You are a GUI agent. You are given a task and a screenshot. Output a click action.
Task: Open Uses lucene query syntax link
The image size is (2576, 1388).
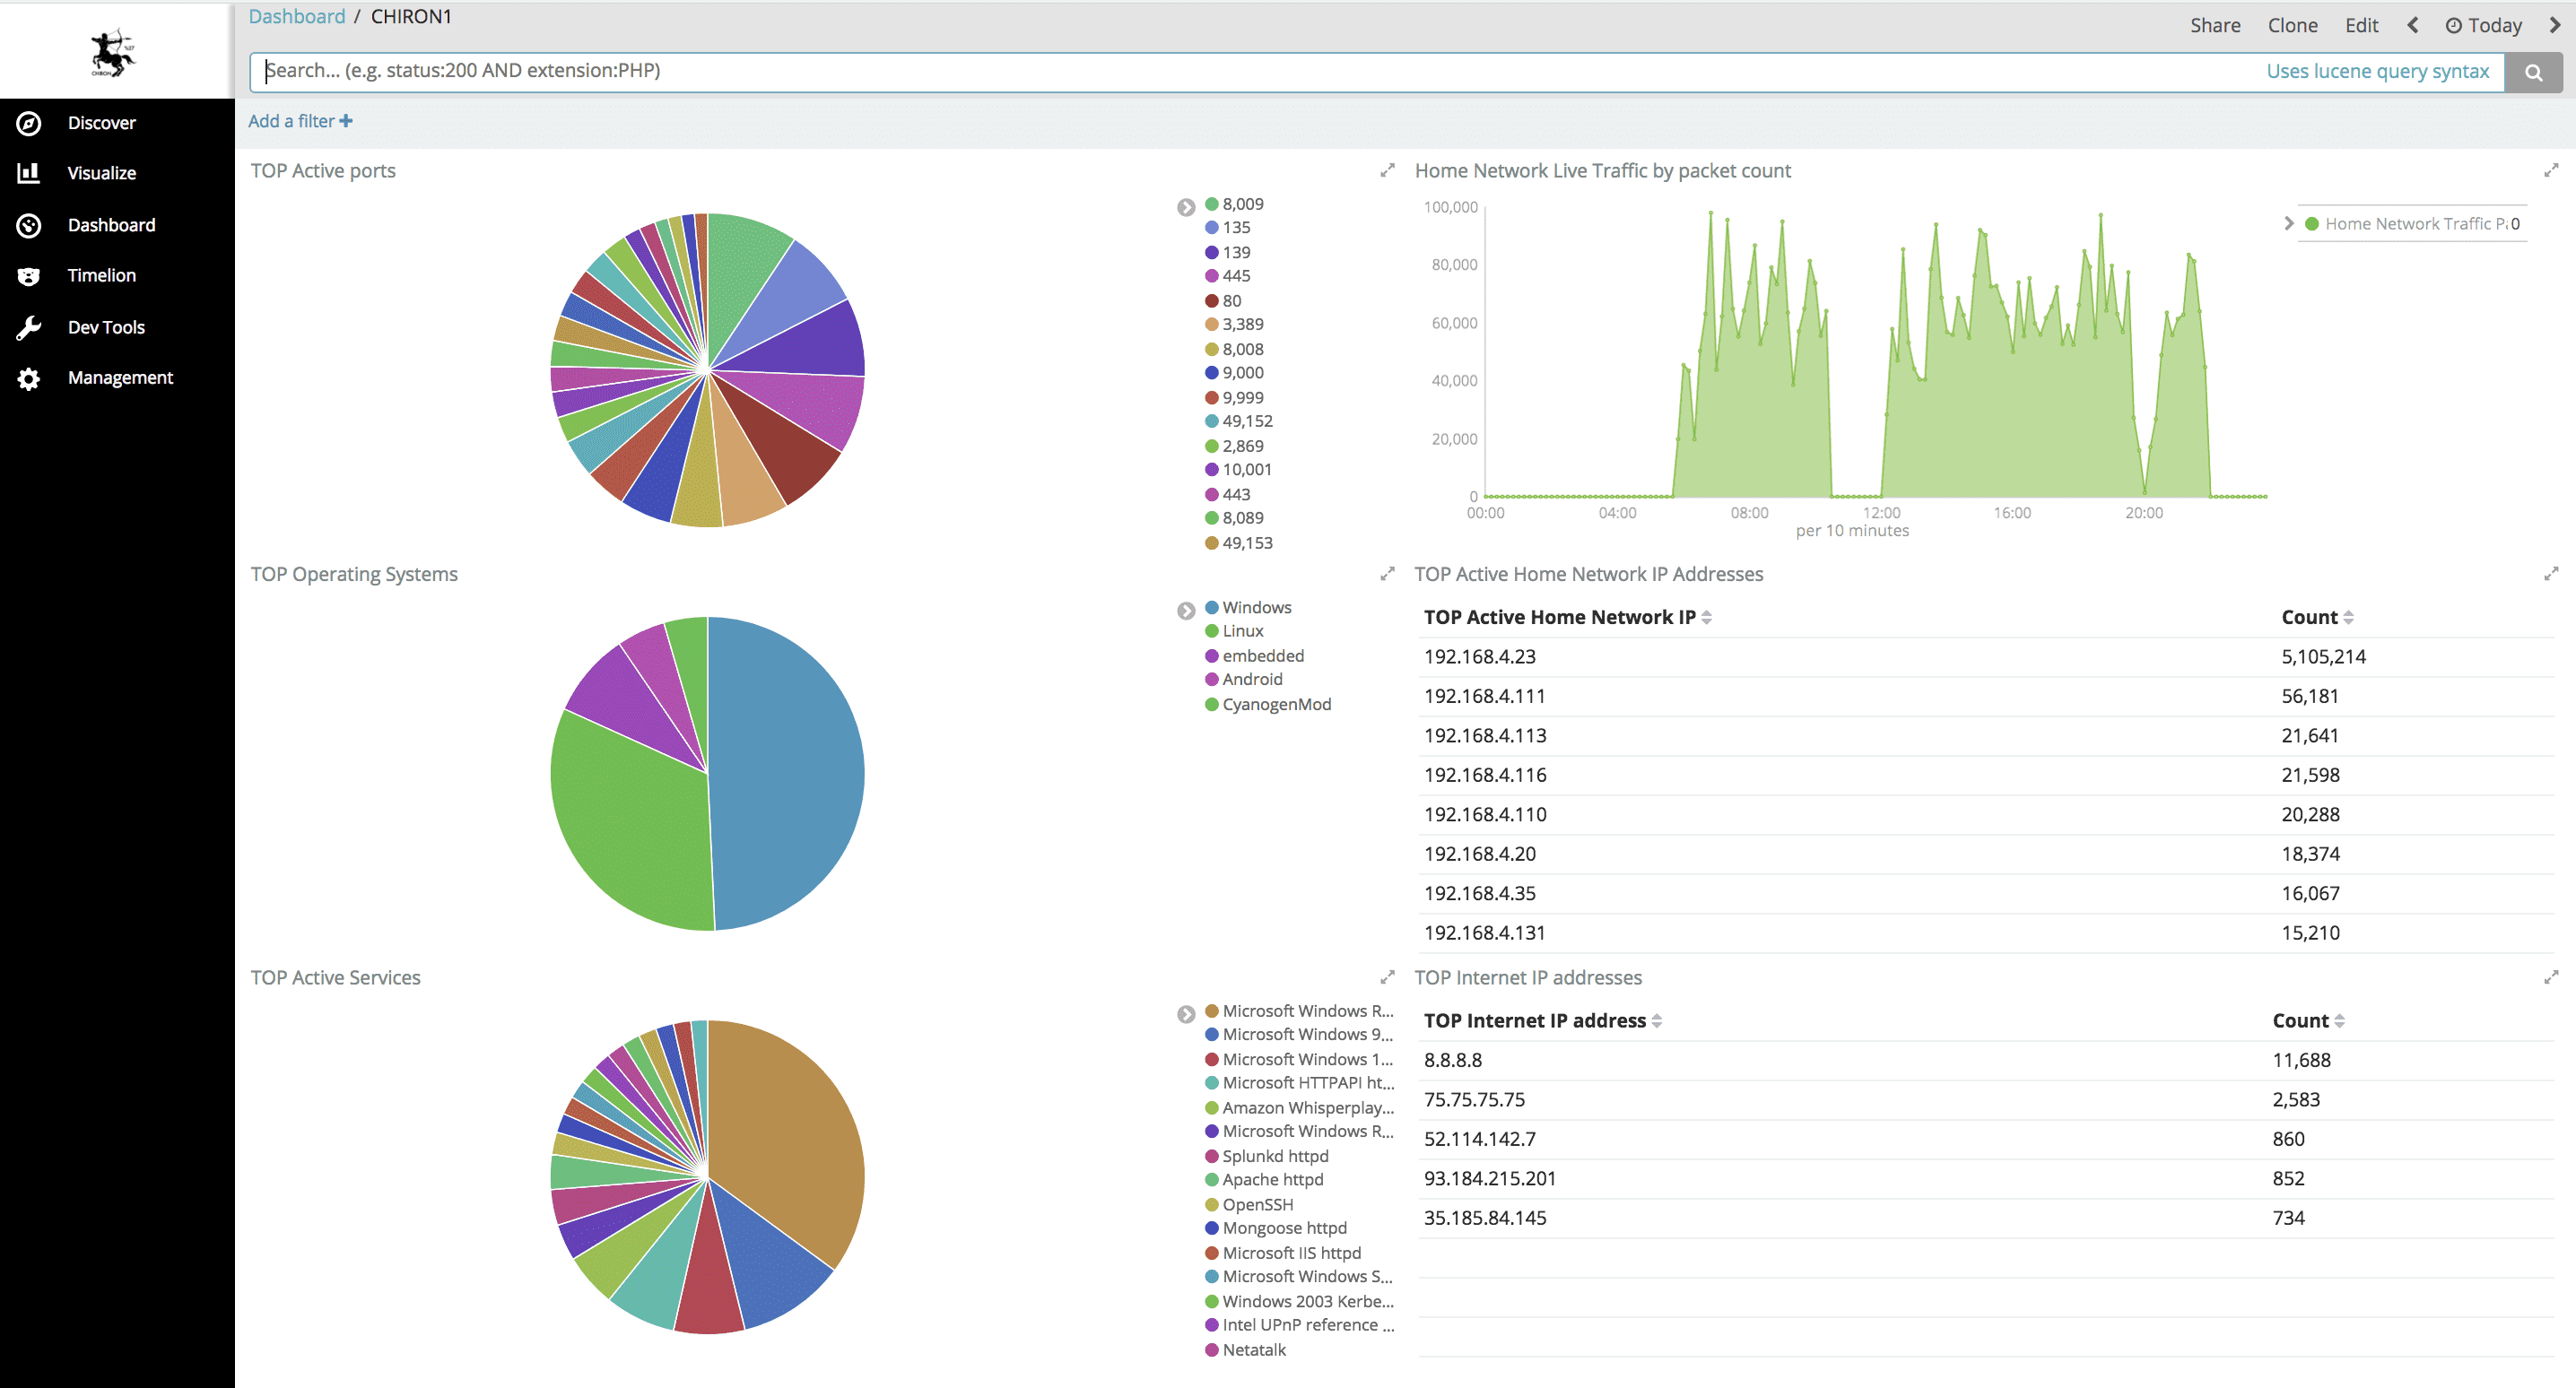point(2377,71)
